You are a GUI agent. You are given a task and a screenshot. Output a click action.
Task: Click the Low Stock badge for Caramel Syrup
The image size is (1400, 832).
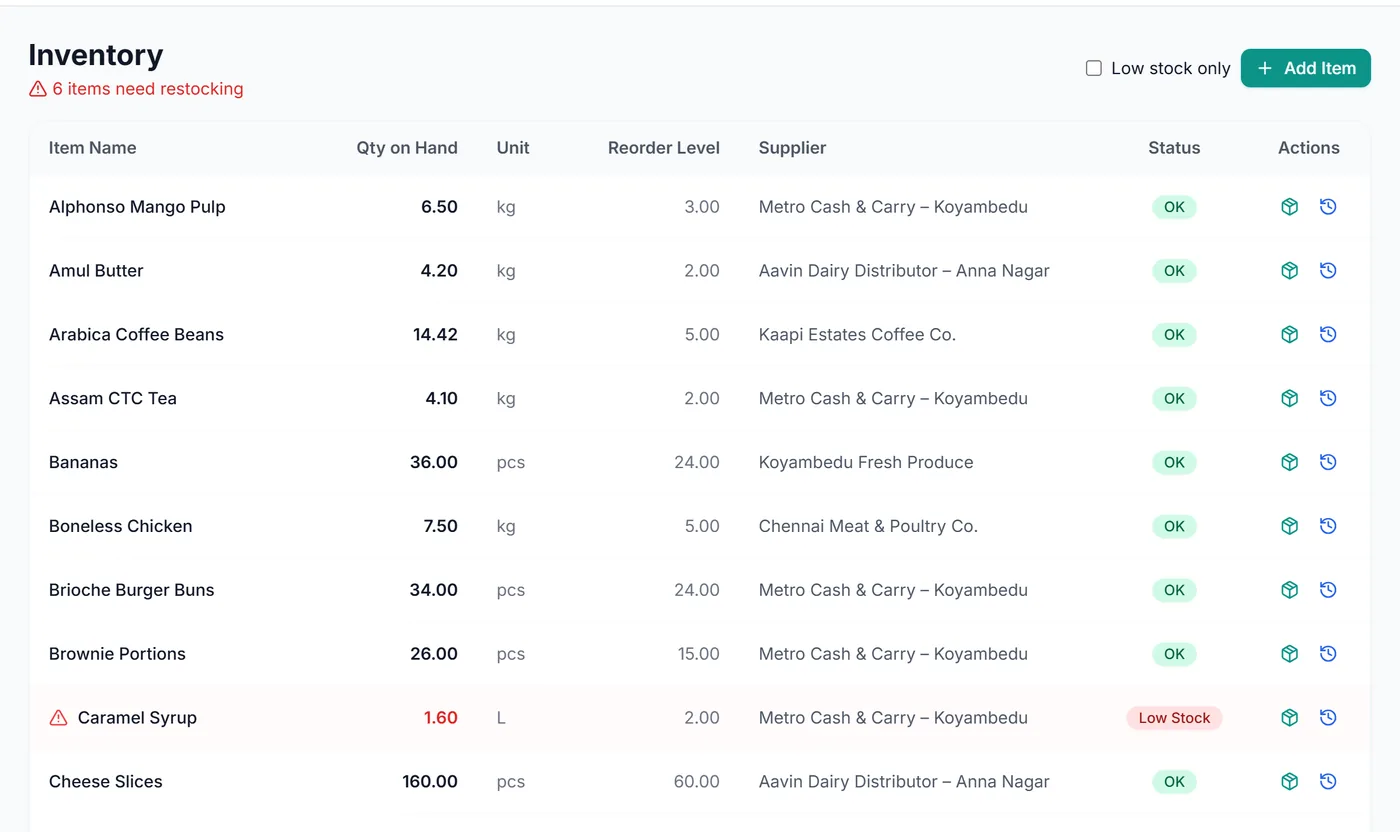1174,718
